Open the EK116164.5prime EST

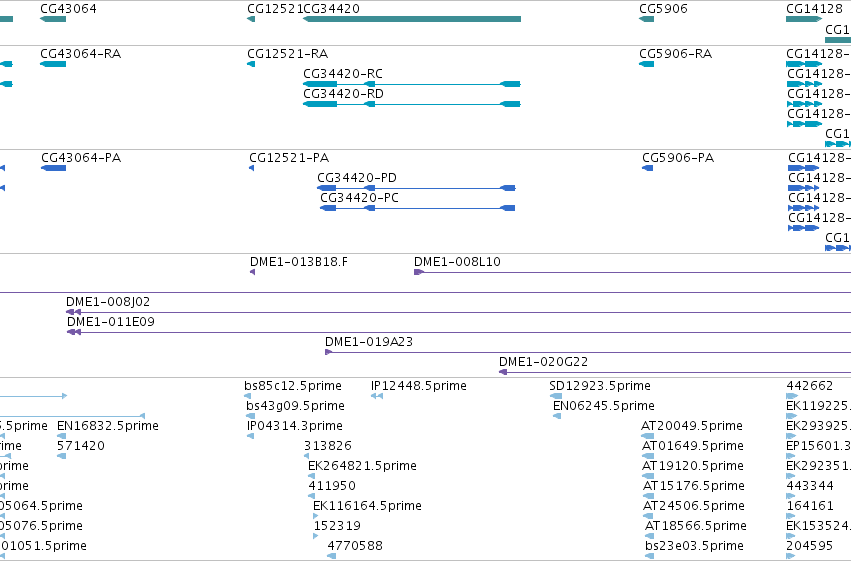coord(316,516)
